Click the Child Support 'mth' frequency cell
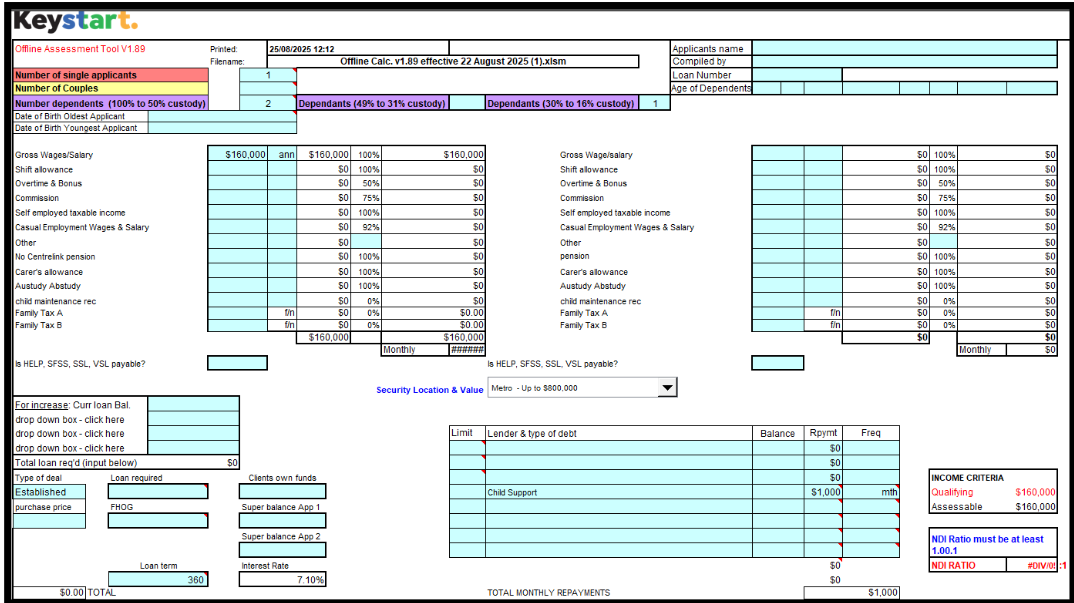This screenshot has height=603, width=1074. [871, 492]
